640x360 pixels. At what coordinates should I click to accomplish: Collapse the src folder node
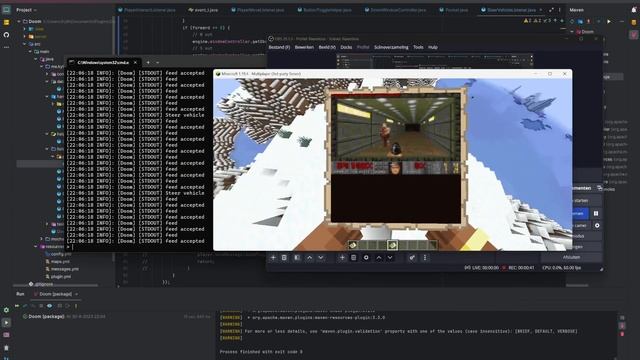point(24,44)
